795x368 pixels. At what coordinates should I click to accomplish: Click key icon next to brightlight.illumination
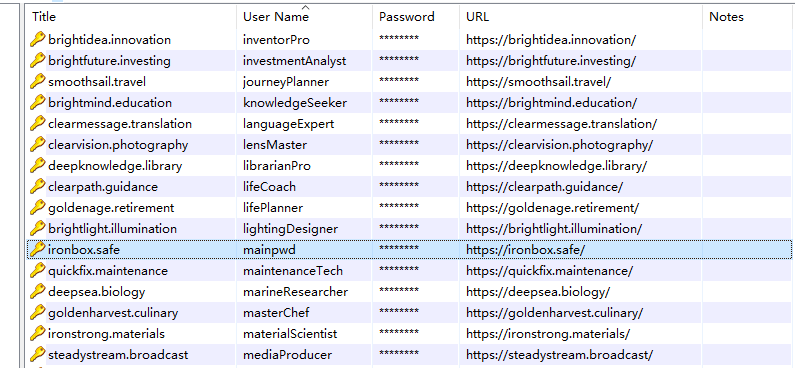coord(38,229)
